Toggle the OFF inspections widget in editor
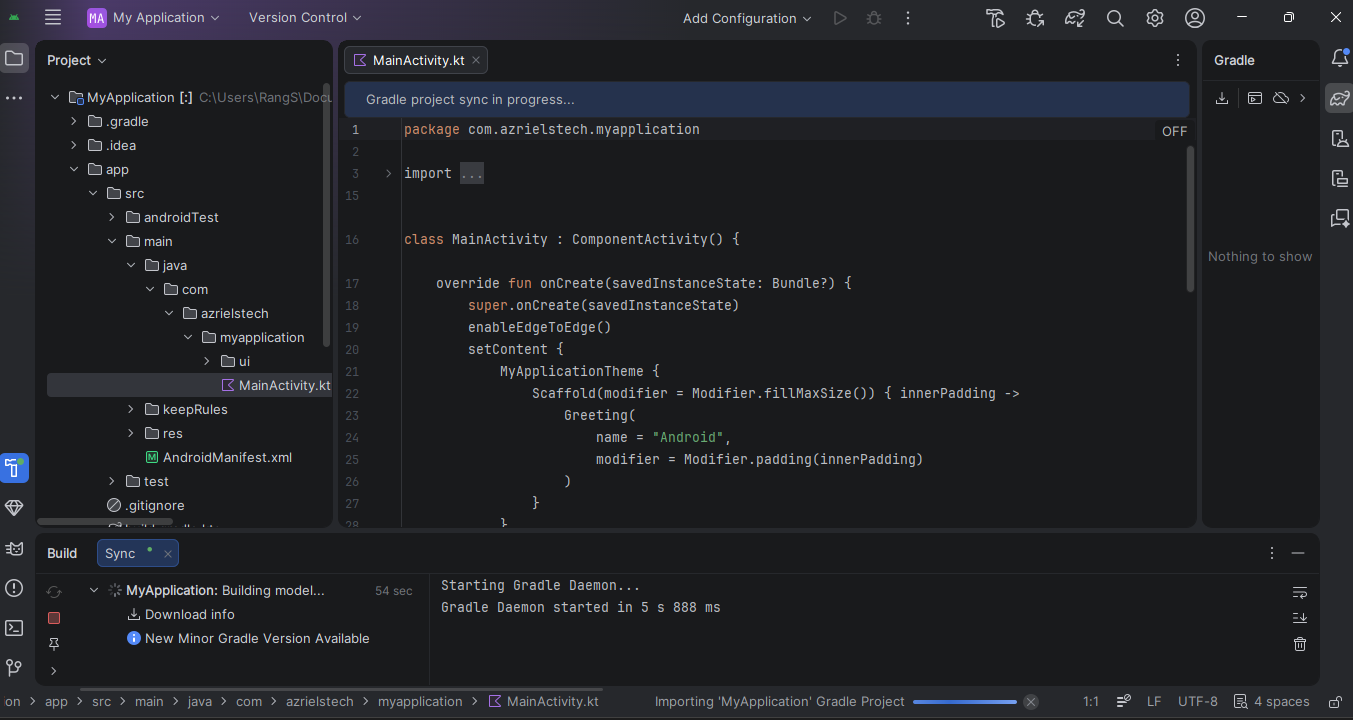The width and height of the screenshot is (1353, 720). tap(1175, 131)
